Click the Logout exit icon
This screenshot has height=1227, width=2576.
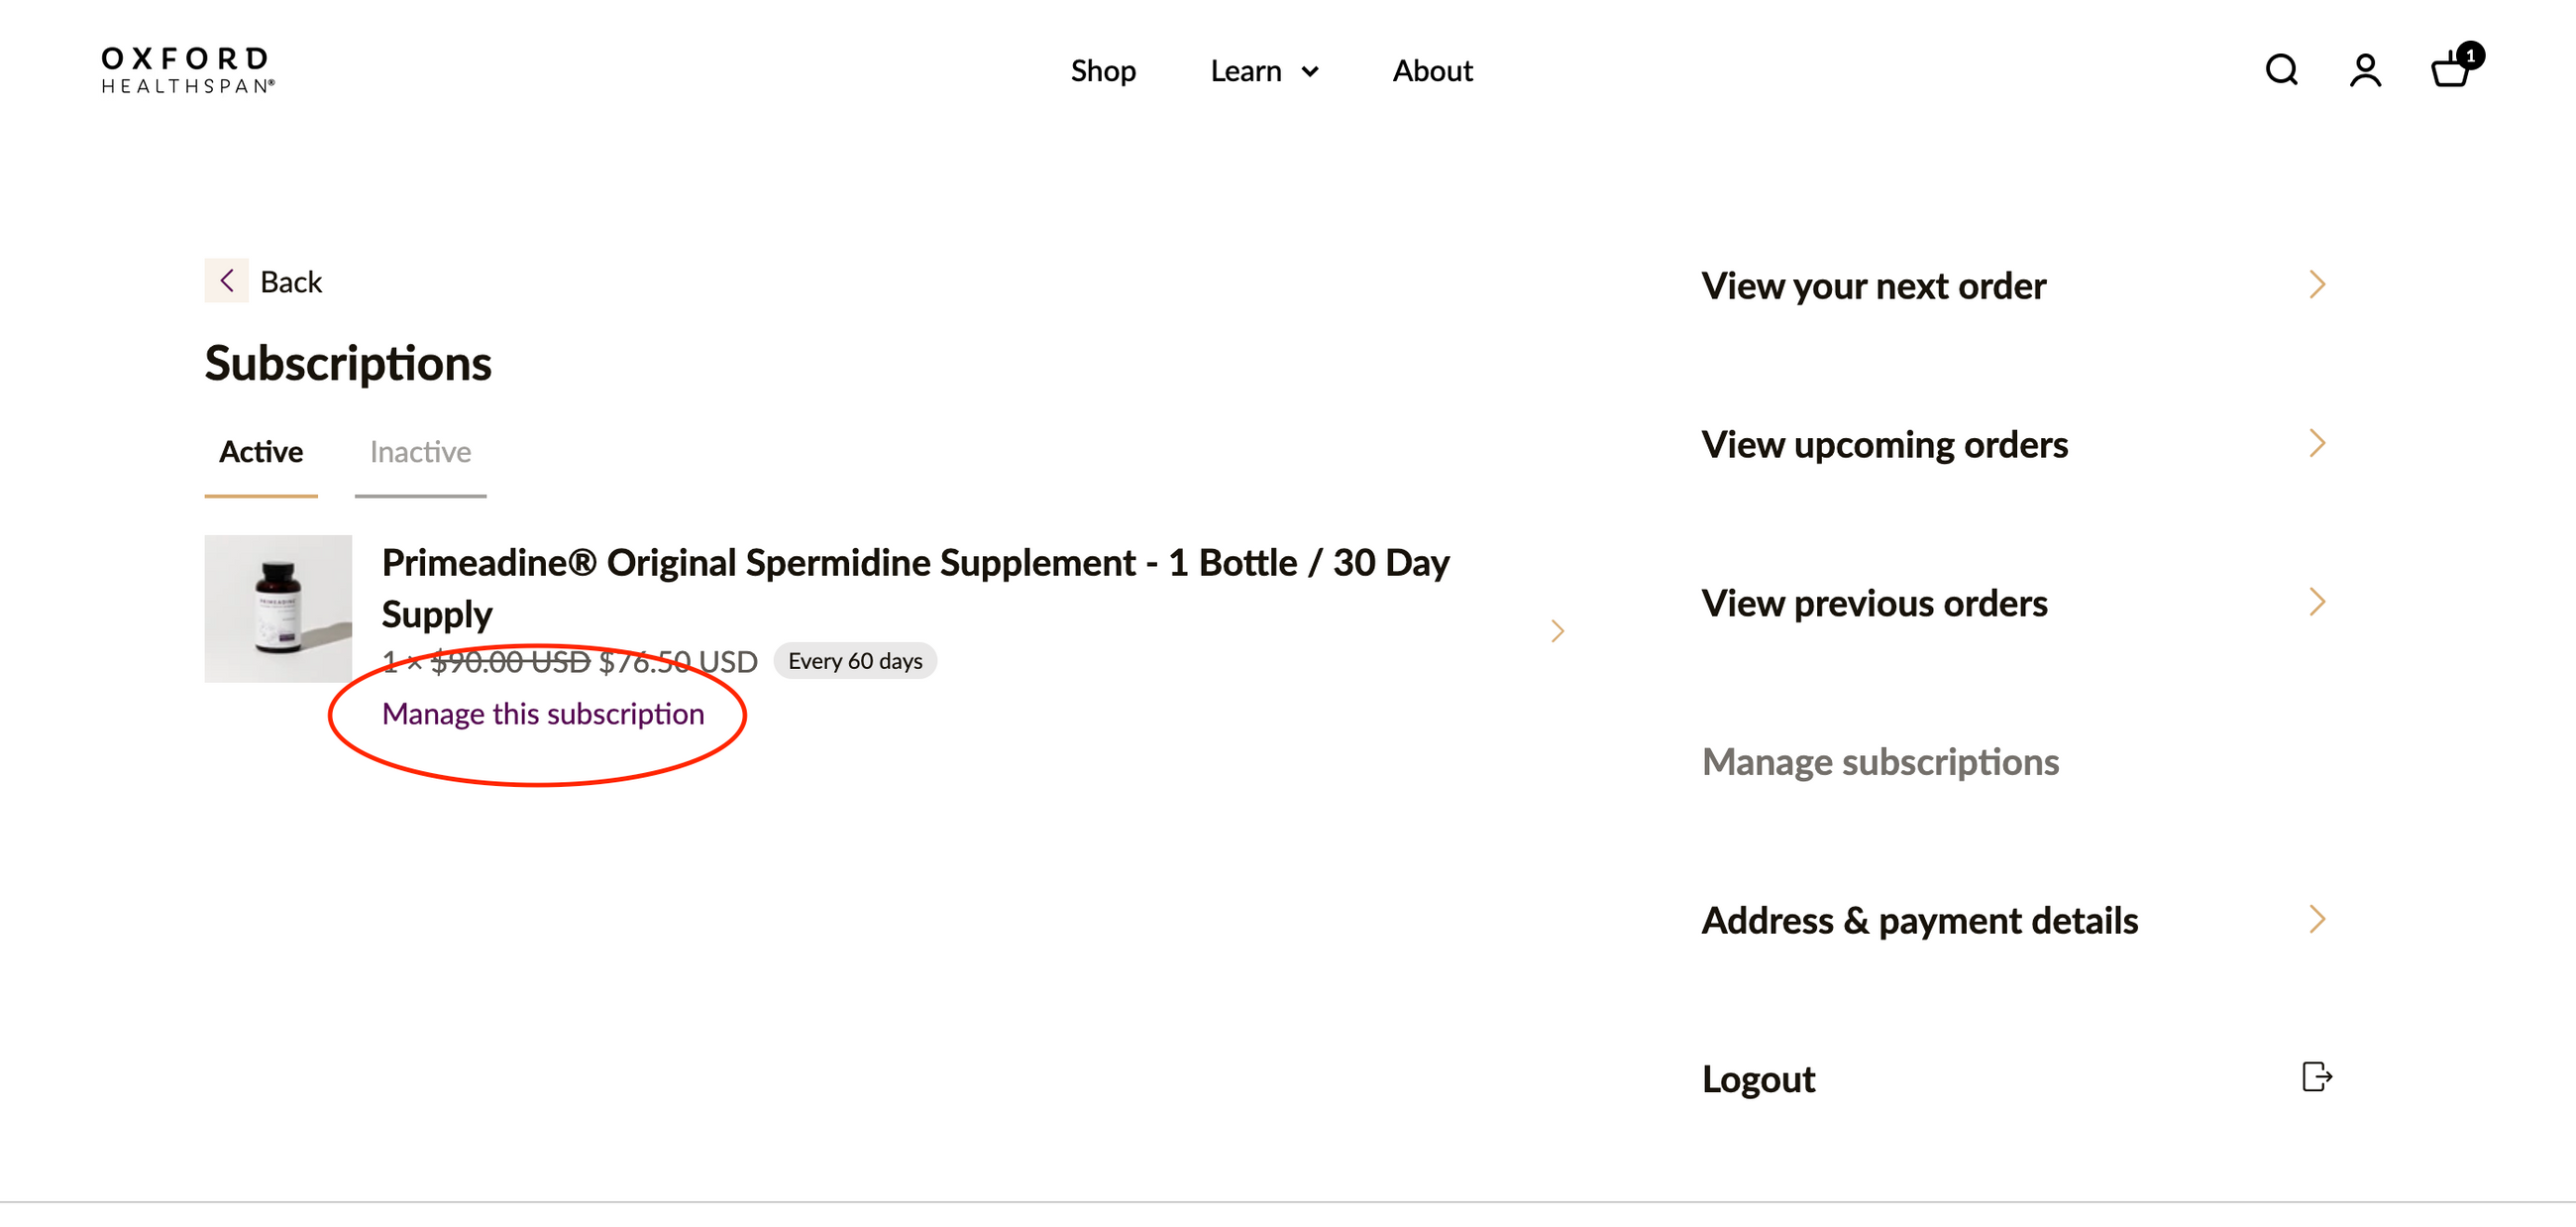click(x=2316, y=1077)
